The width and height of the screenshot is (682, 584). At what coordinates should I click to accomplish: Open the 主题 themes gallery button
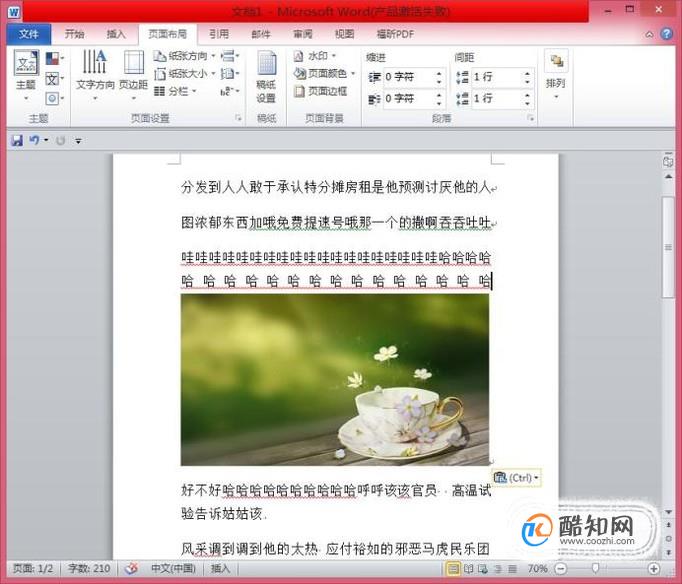click(x=26, y=76)
